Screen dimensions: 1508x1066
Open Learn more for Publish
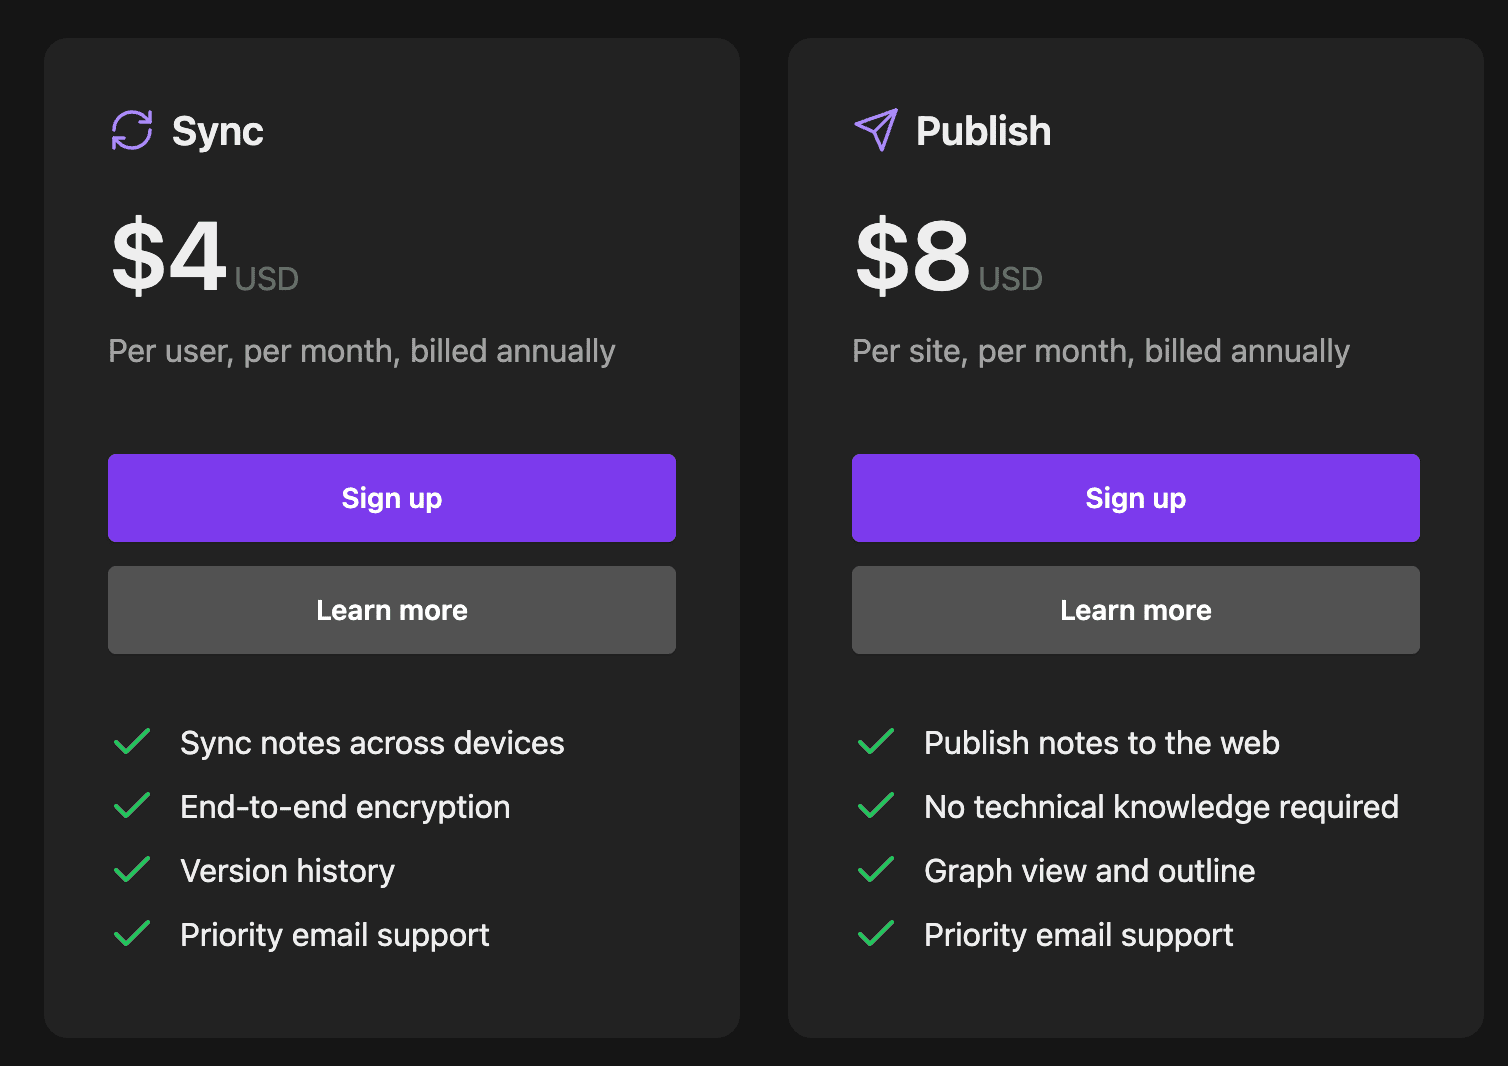coord(1136,610)
